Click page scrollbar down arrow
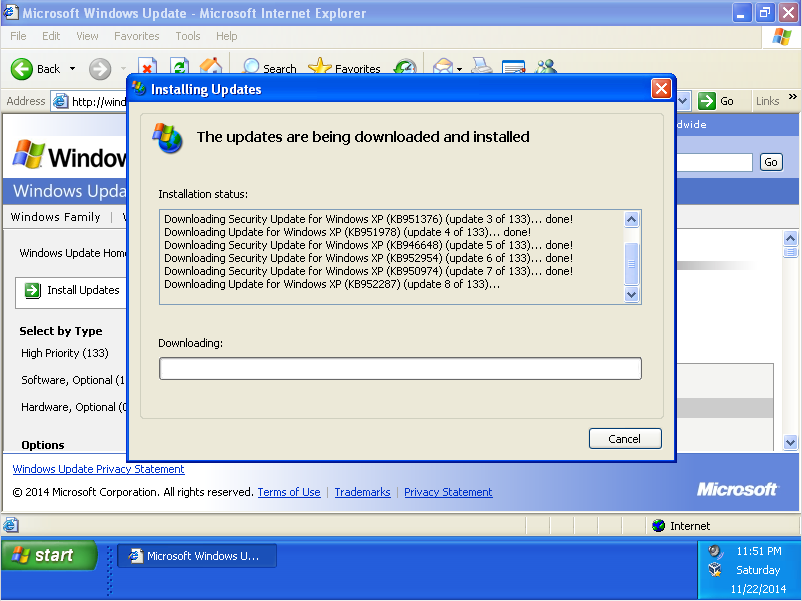The image size is (802, 601). (790, 442)
